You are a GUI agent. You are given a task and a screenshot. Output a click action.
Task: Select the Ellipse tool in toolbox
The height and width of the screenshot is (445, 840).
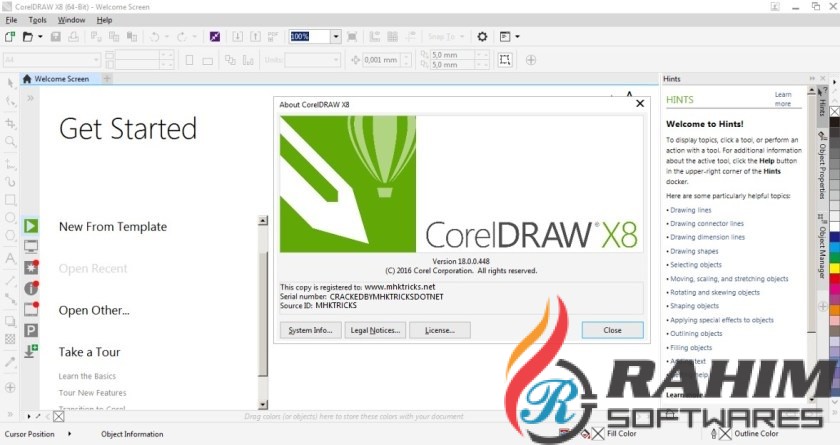[x=10, y=218]
